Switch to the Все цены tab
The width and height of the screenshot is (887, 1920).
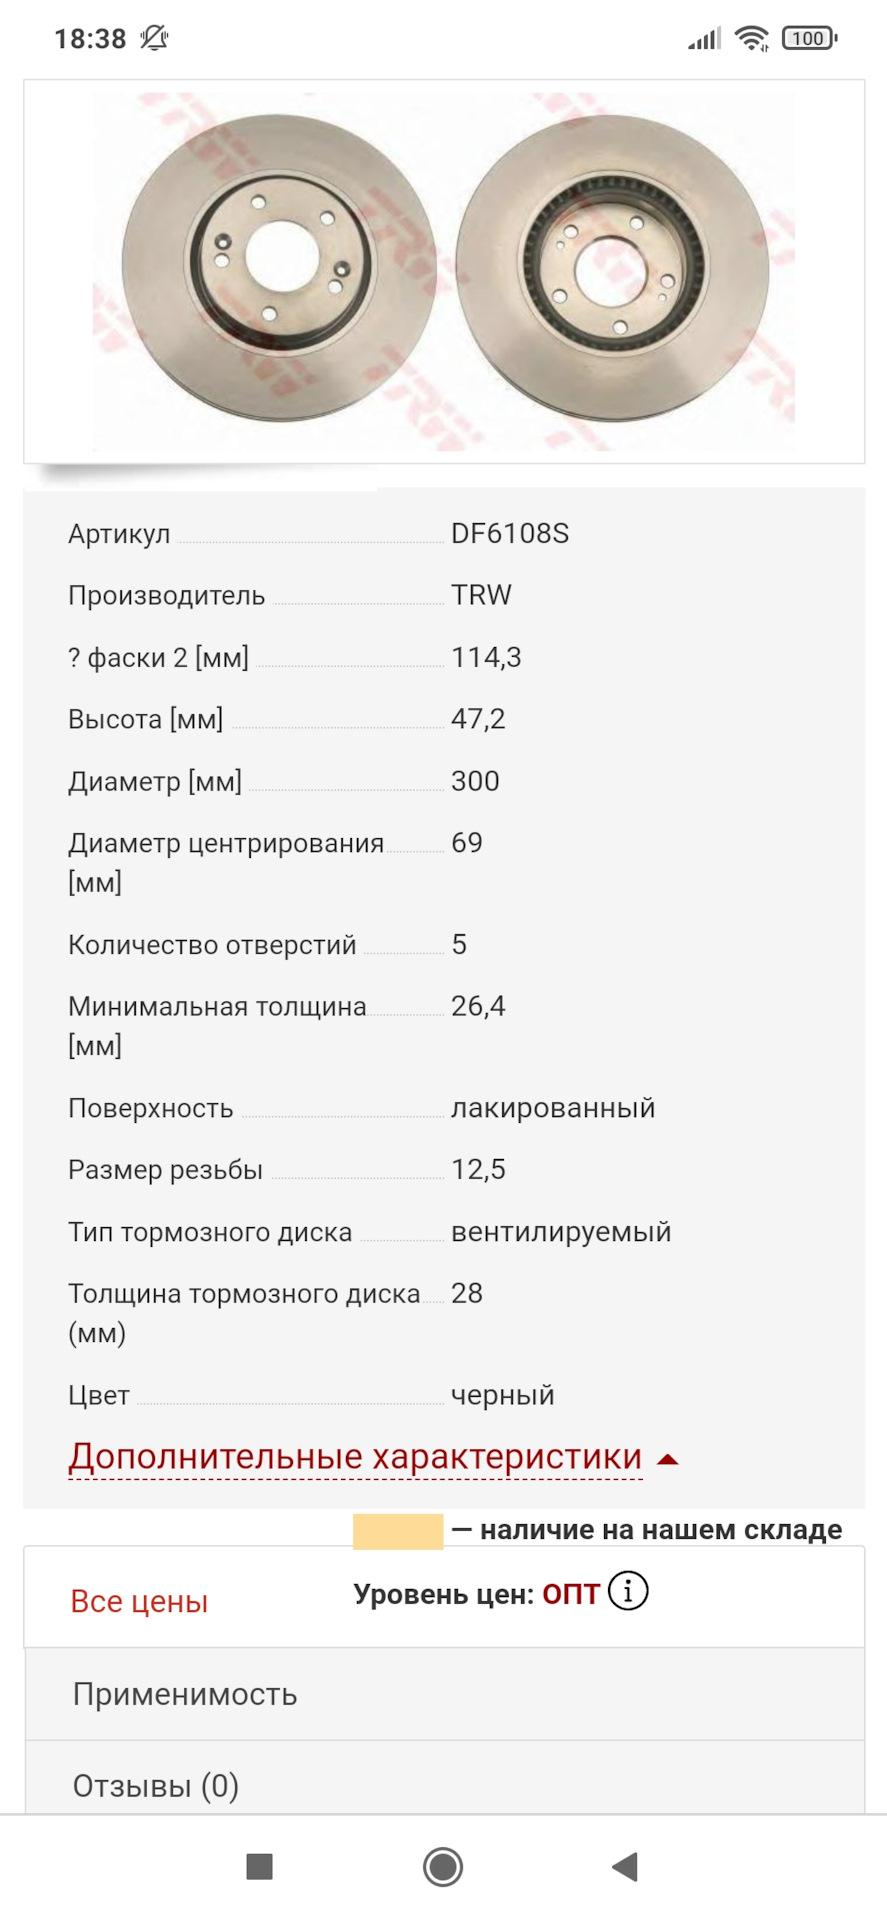(139, 1601)
